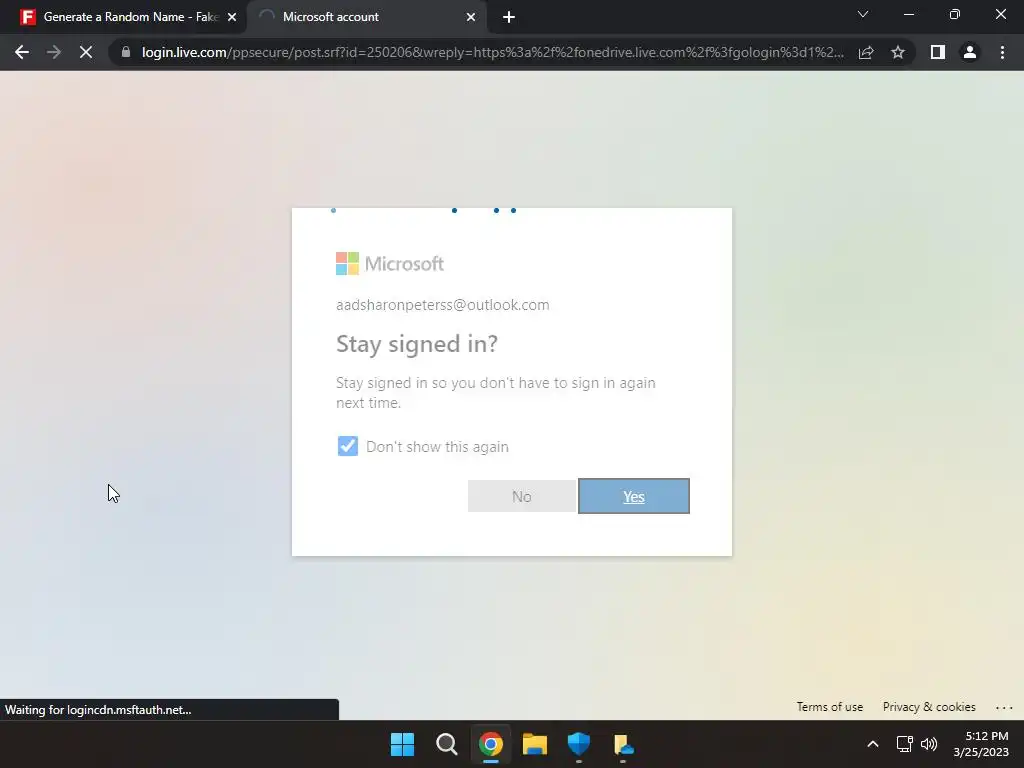Minimize the Chrome window
The image size is (1024, 768).
908,14
